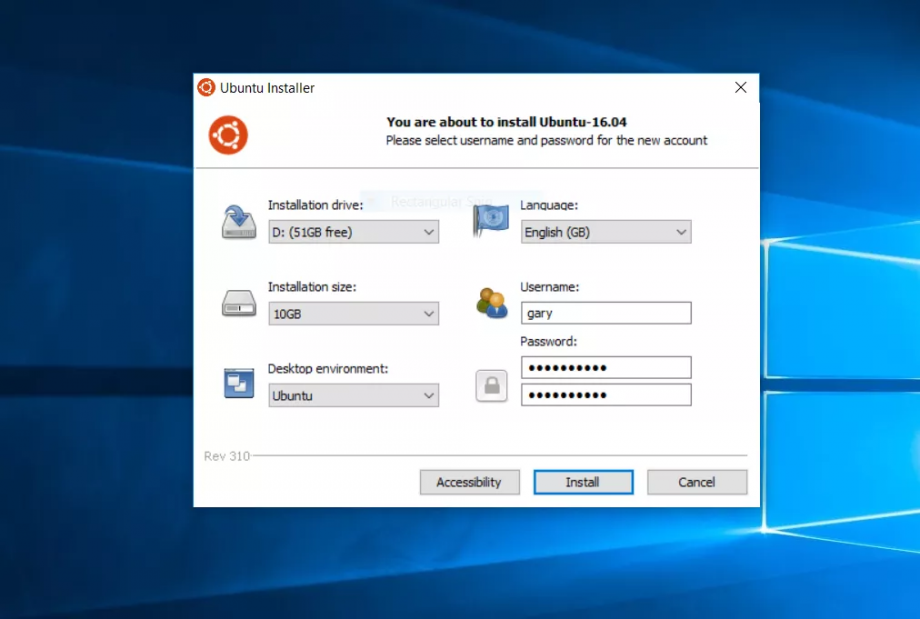
Task: Close the Ubuntu Installer window
Action: click(x=740, y=87)
